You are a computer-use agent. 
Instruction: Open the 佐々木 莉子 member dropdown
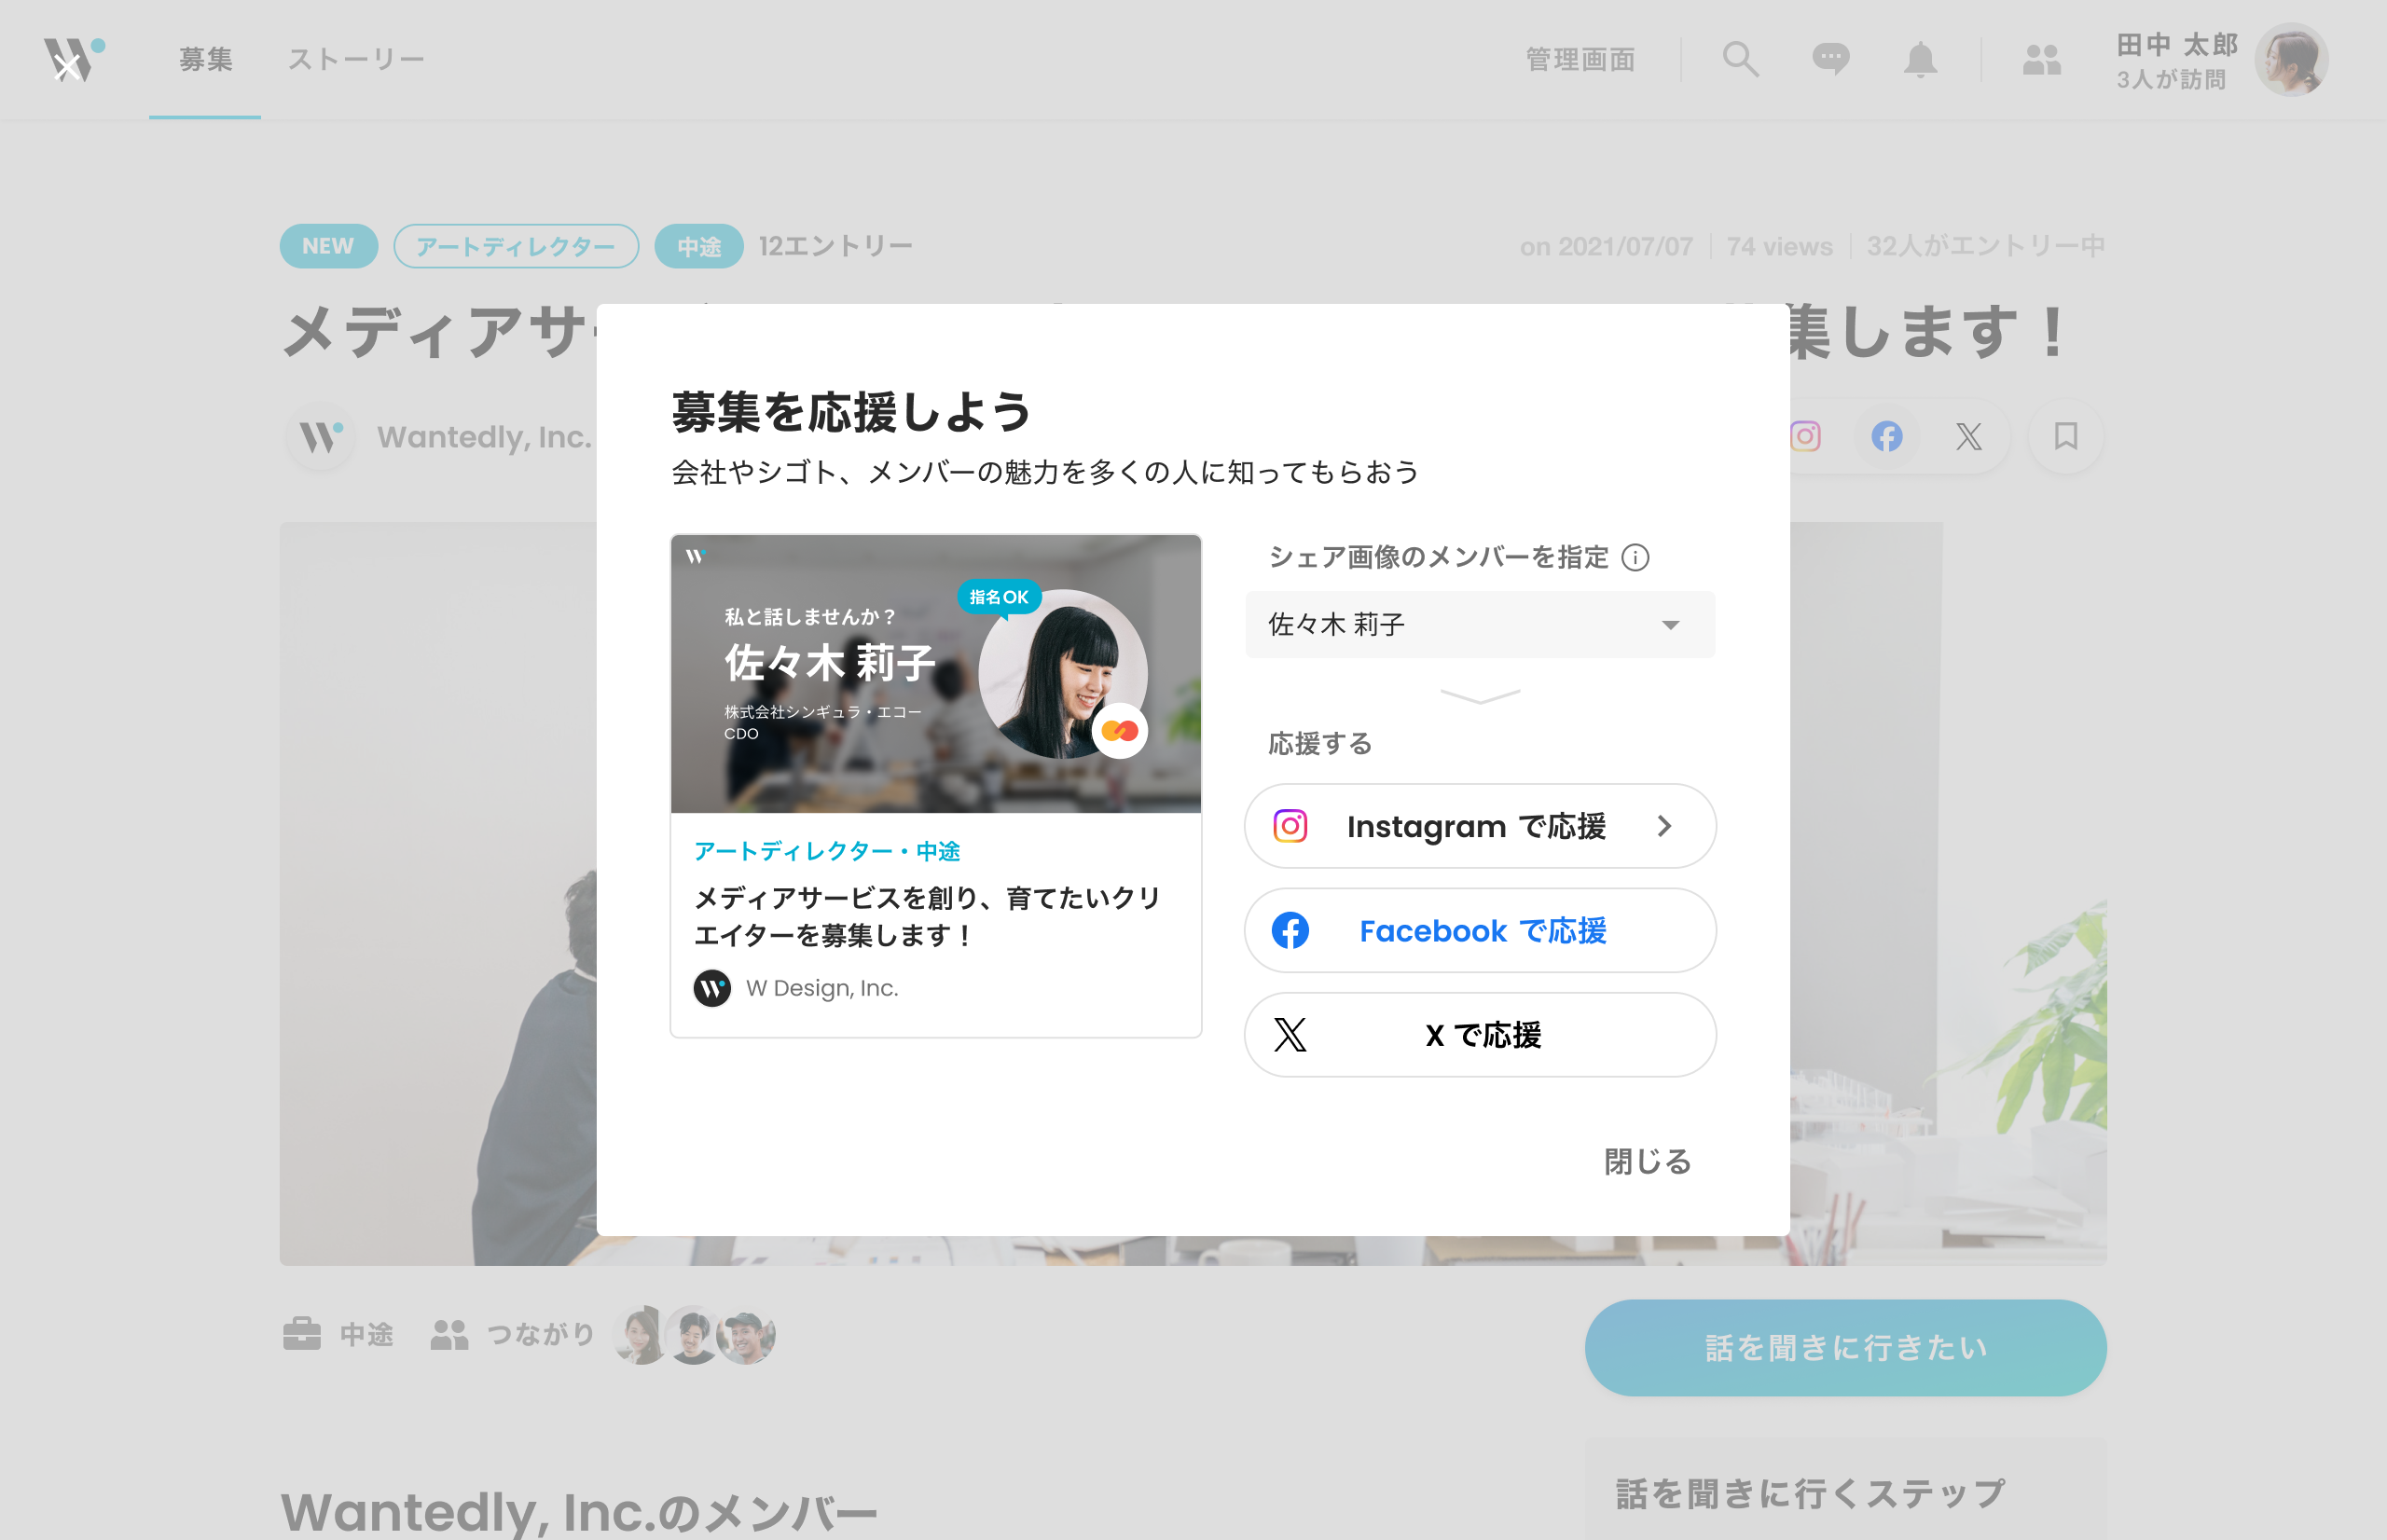[1479, 625]
